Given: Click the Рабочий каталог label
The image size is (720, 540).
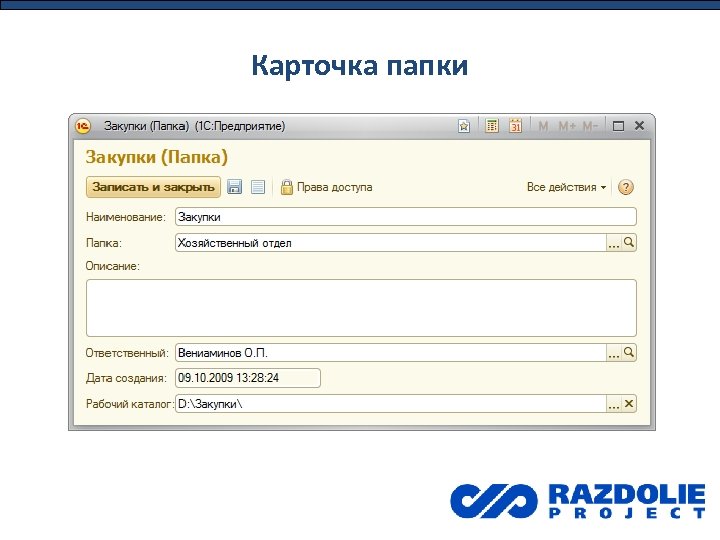Looking at the screenshot, I should 129,404.
